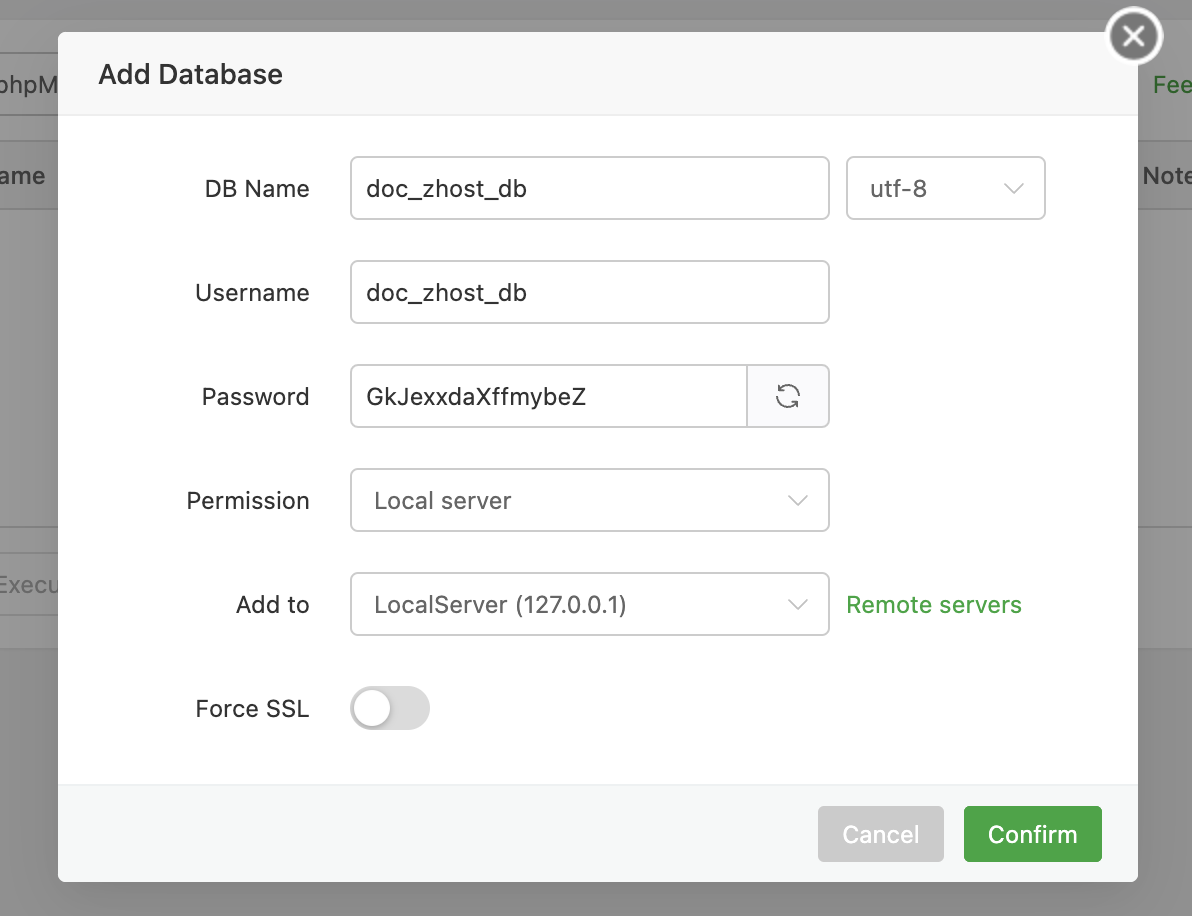Expand the Permission dropdown showing Local server

pos(589,500)
